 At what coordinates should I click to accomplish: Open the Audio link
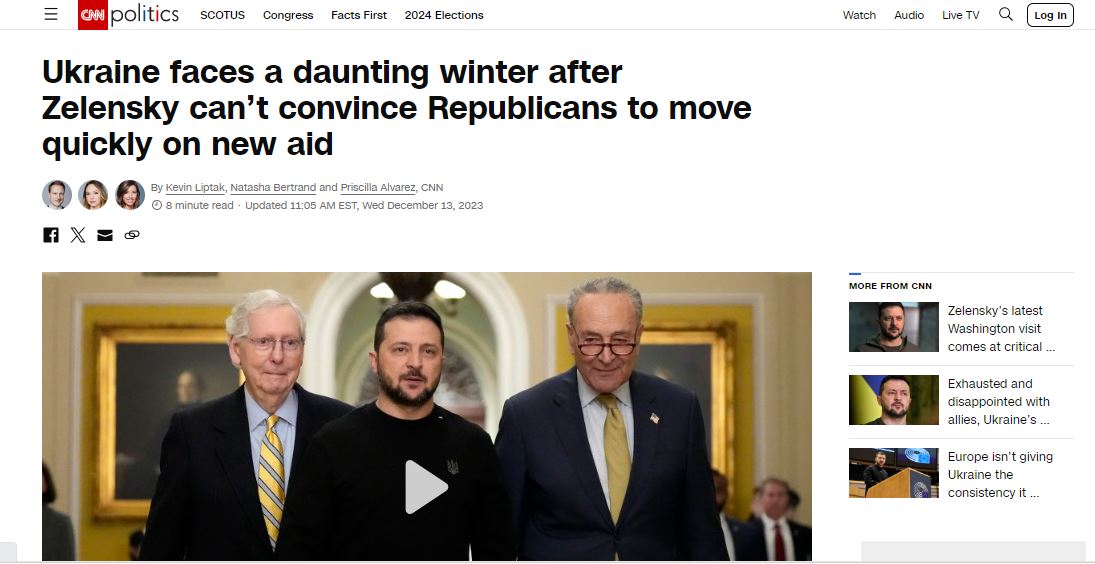[x=909, y=15]
